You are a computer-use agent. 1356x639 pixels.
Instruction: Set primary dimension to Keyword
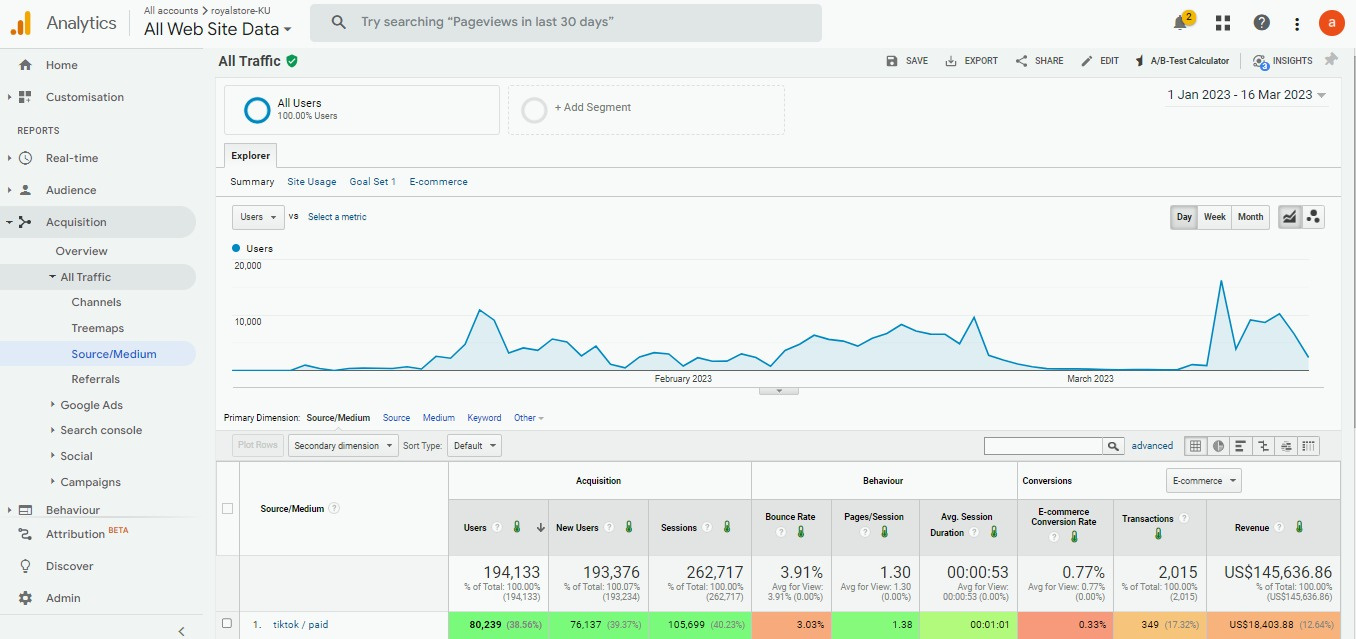click(484, 418)
